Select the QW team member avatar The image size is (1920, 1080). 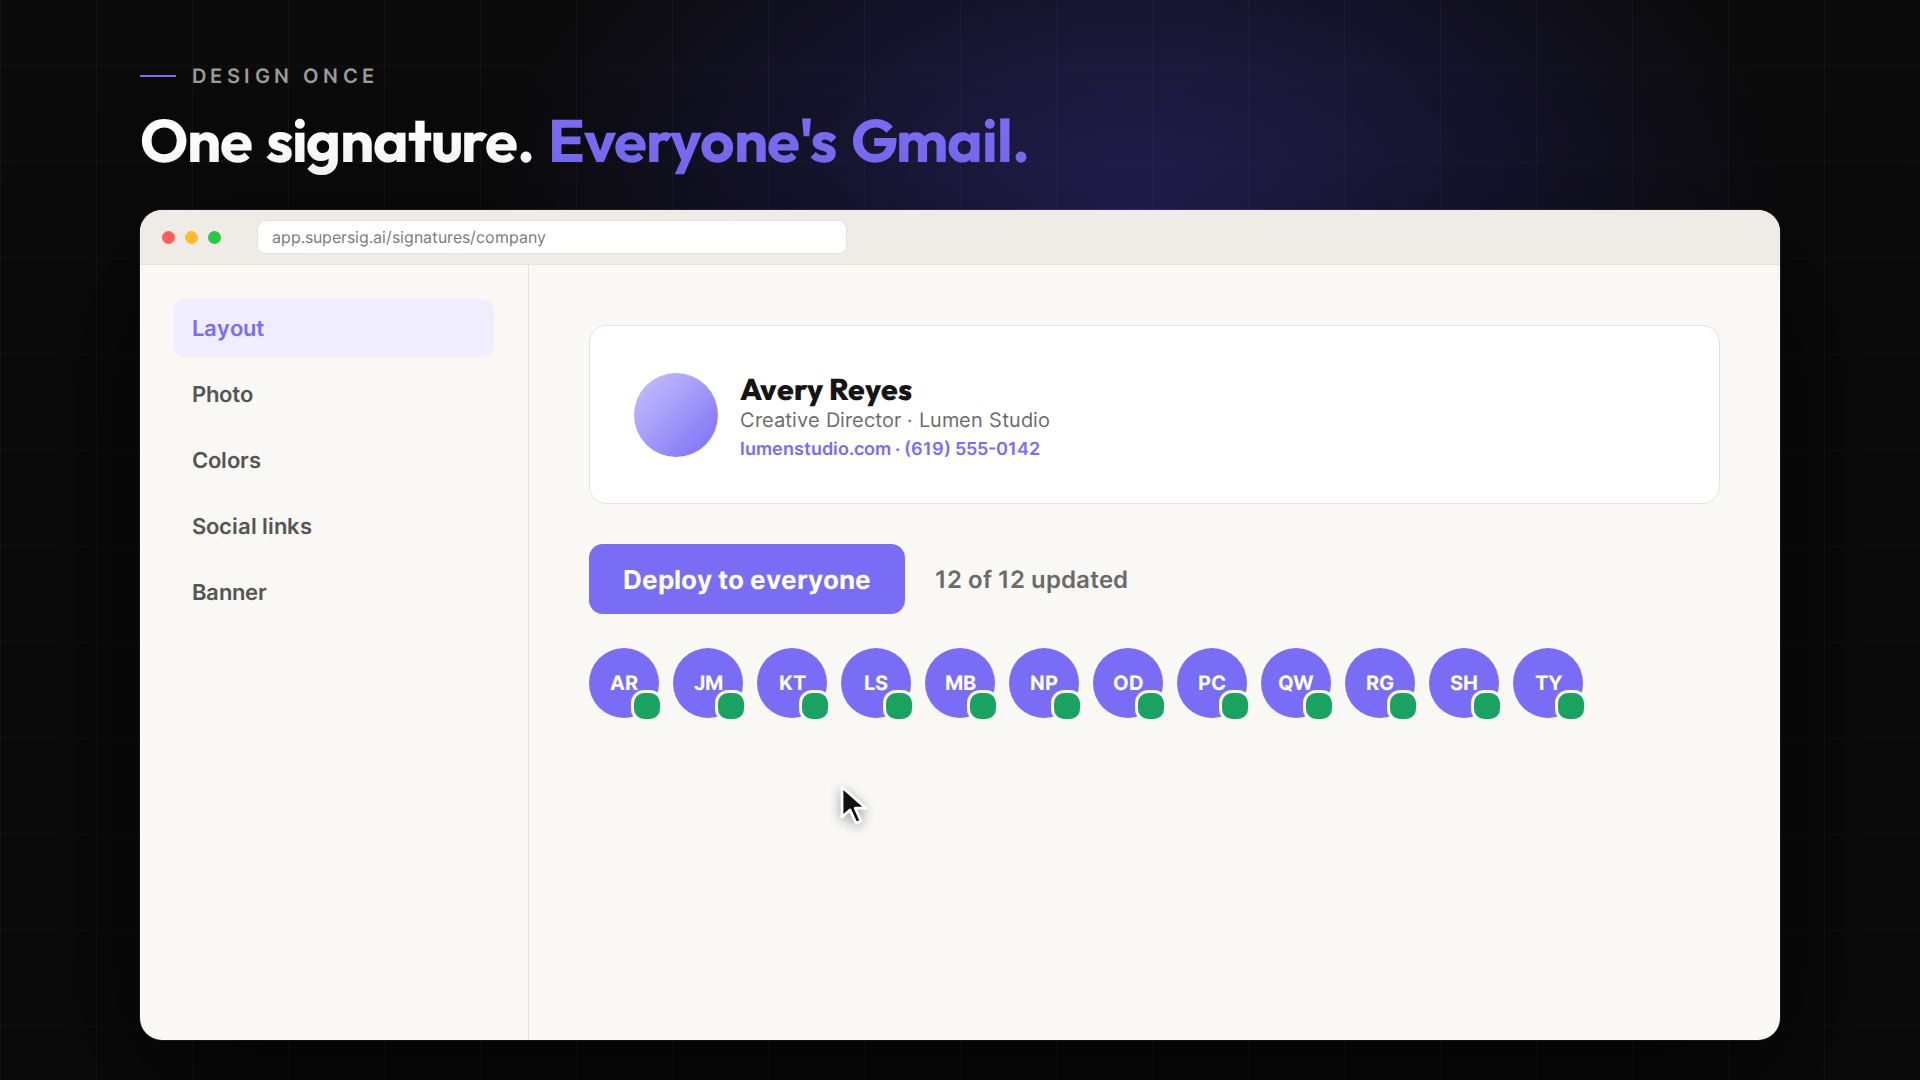1296,683
